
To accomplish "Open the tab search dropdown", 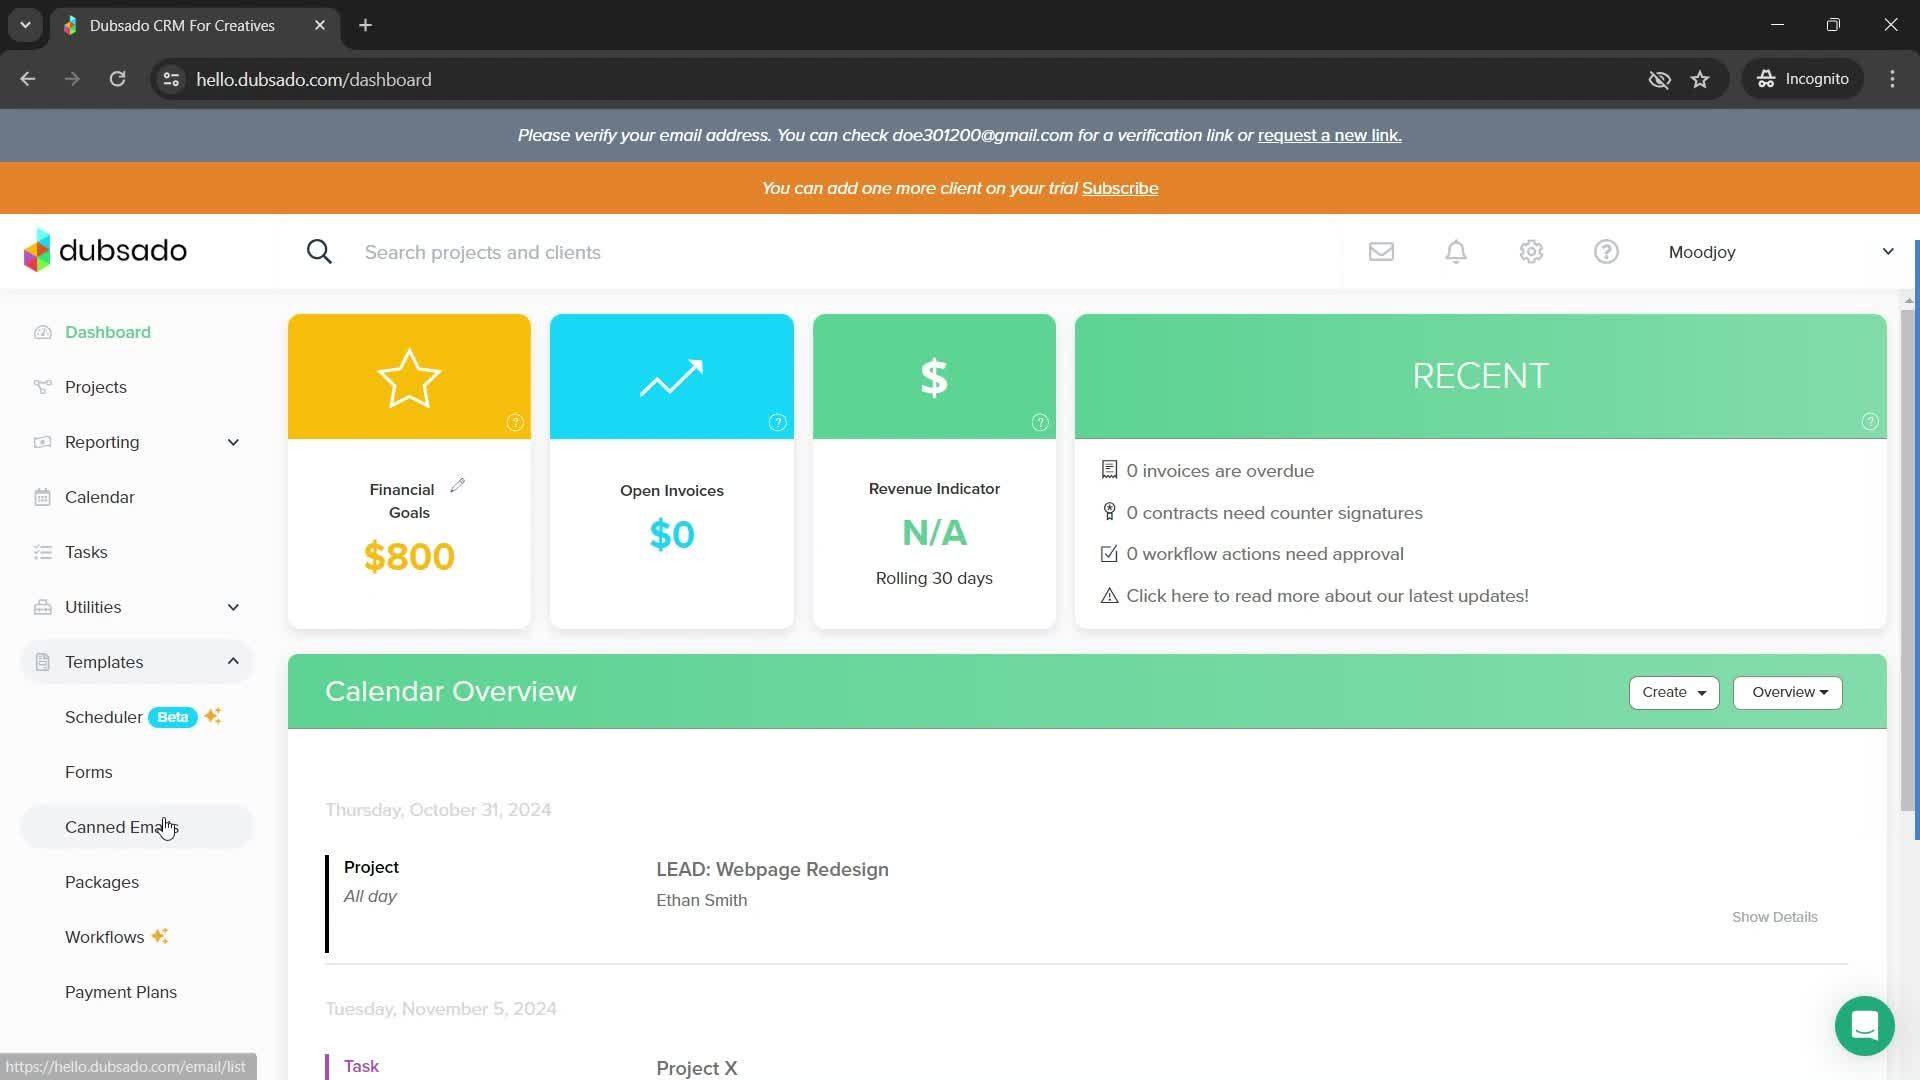I will [25, 25].
